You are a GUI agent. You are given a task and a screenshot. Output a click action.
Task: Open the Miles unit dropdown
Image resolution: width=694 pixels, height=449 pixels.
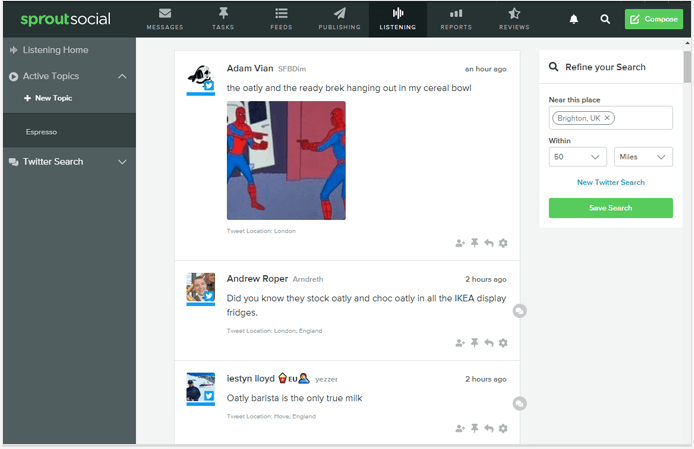tap(643, 157)
